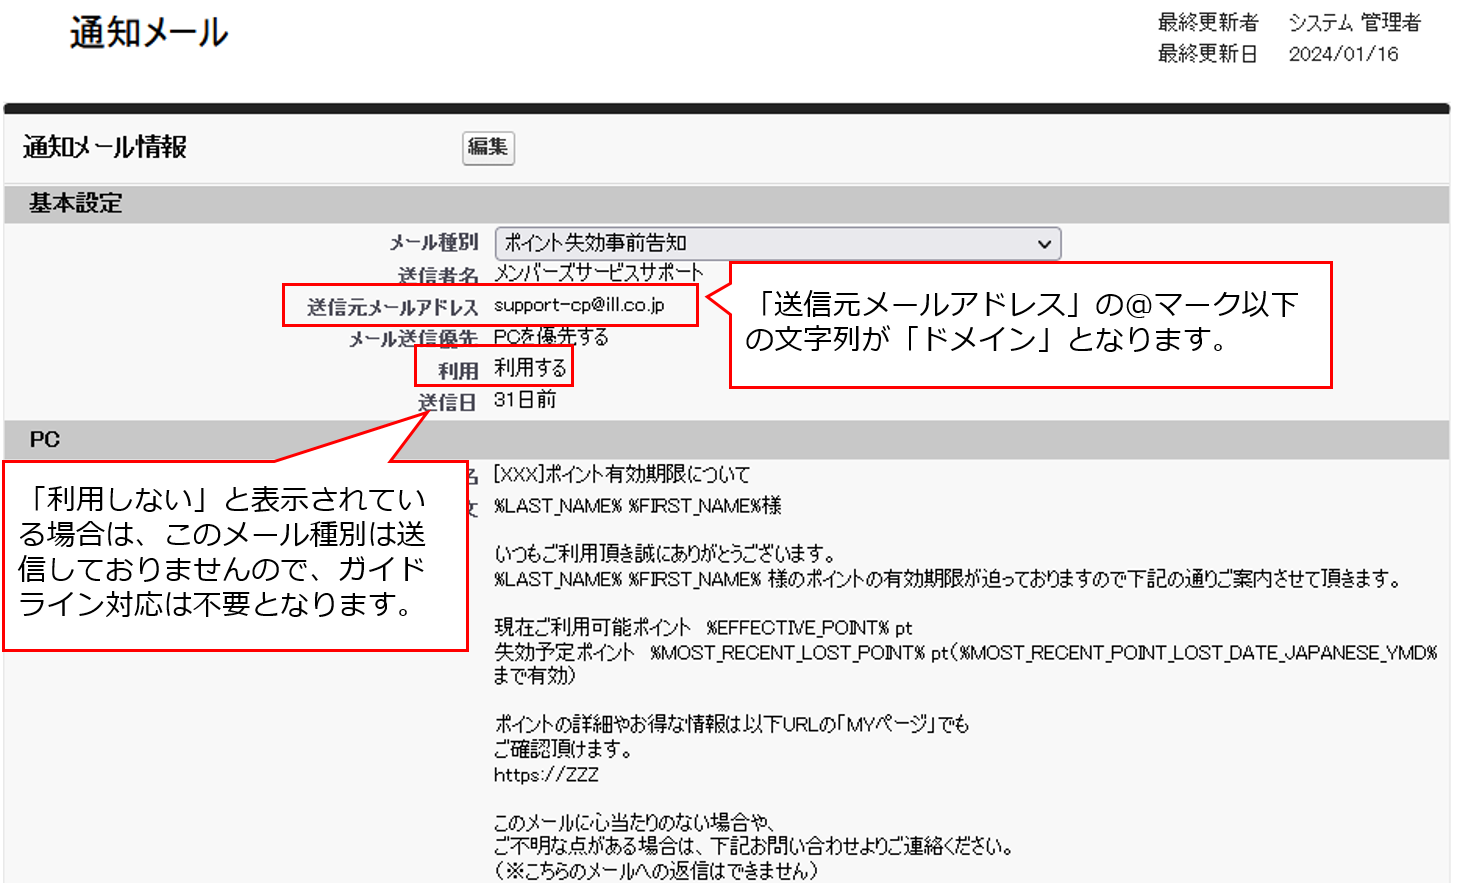The width and height of the screenshot is (1457, 883).
Task: Click the dropdown arrow beside ポイント失効事前告知
Action: point(1046,243)
